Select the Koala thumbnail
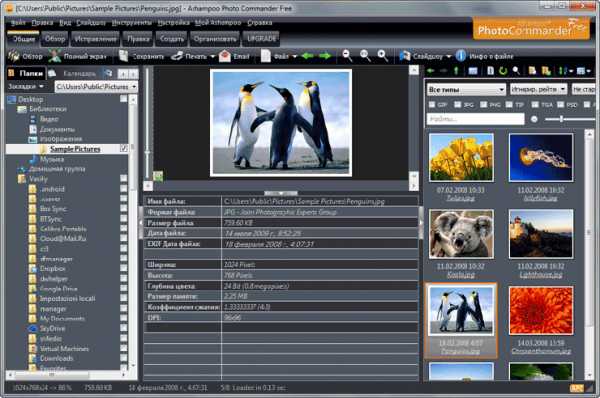This screenshot has height=398, width=600. [461, 233]
